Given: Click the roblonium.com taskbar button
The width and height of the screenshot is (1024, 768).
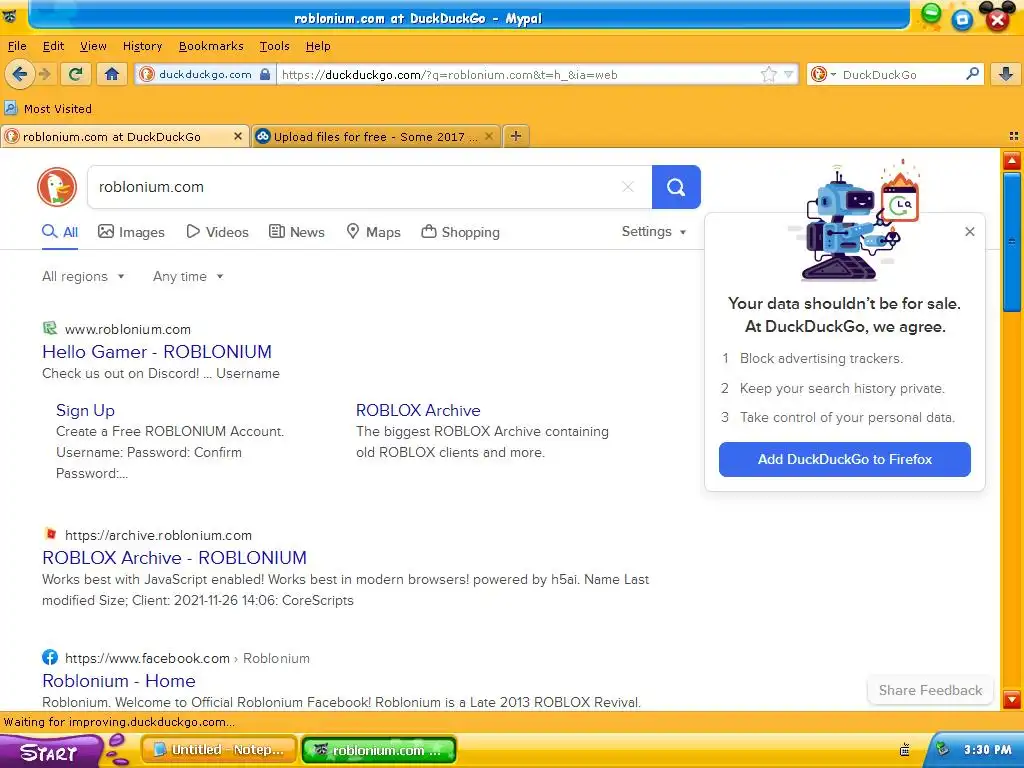Looking at the screenshot, I should pos(379,750).
